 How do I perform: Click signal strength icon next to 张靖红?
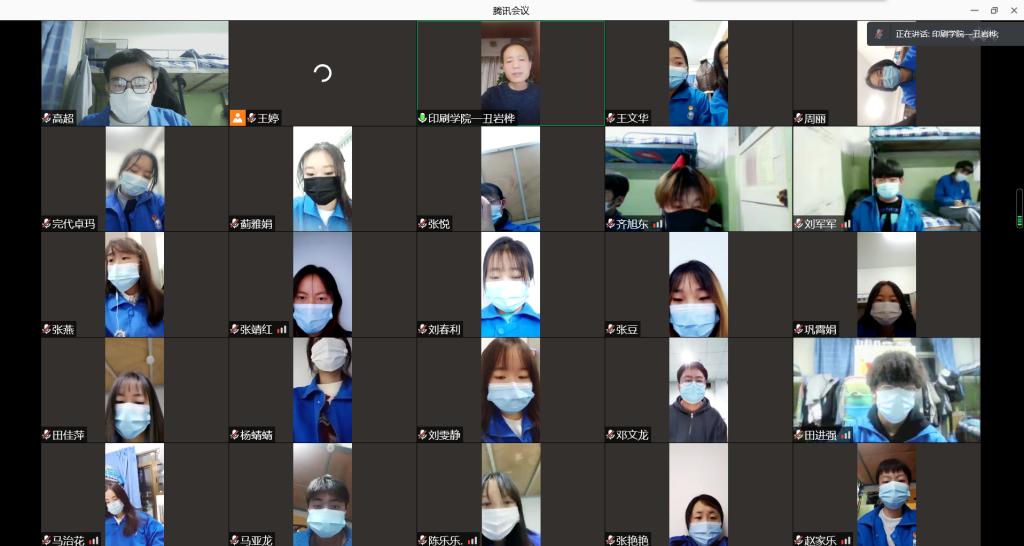tap(282, 329)
